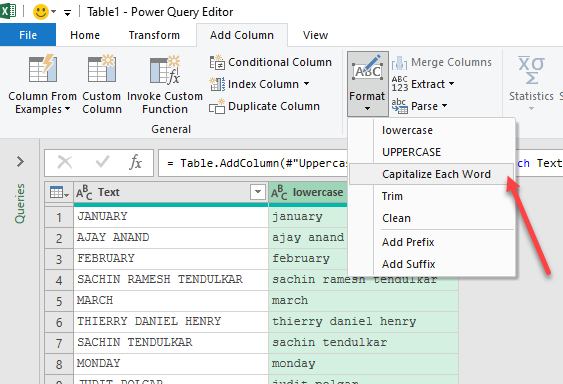Open the table corner menu icon
The height and width of the screenshot is (384, 563).
tap(59, 193)
